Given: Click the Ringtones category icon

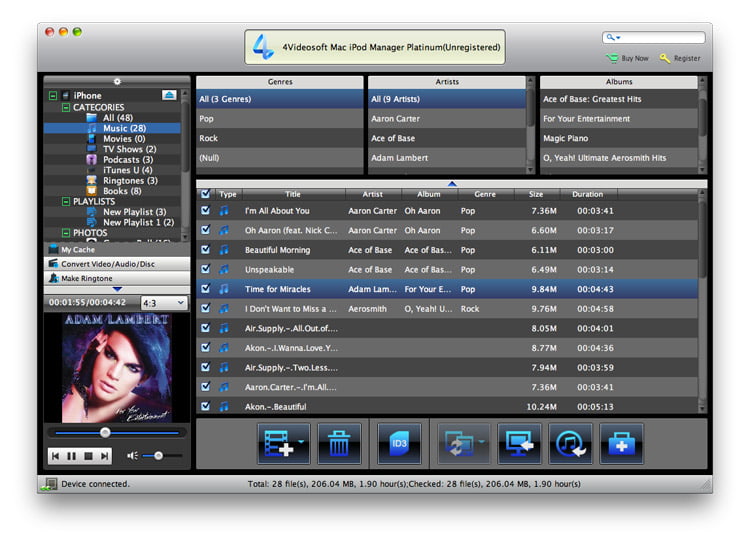Looking at the screenshot, I should click(x=91, y=180).
